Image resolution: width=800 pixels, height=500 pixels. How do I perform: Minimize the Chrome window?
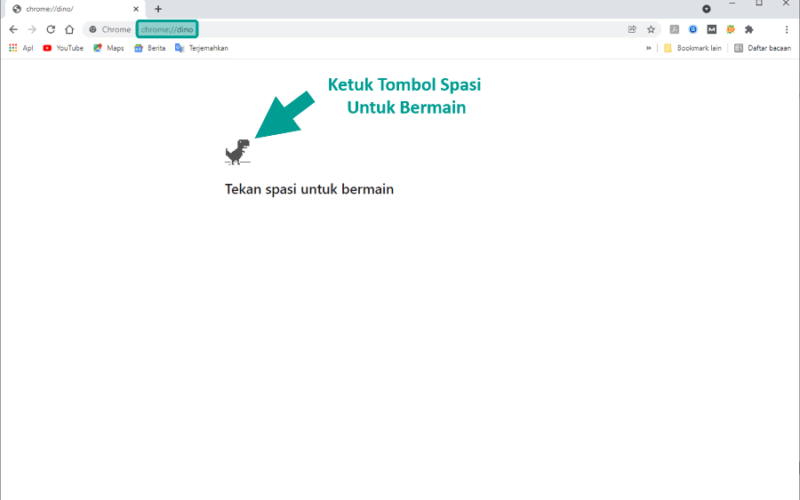(732, 4)
